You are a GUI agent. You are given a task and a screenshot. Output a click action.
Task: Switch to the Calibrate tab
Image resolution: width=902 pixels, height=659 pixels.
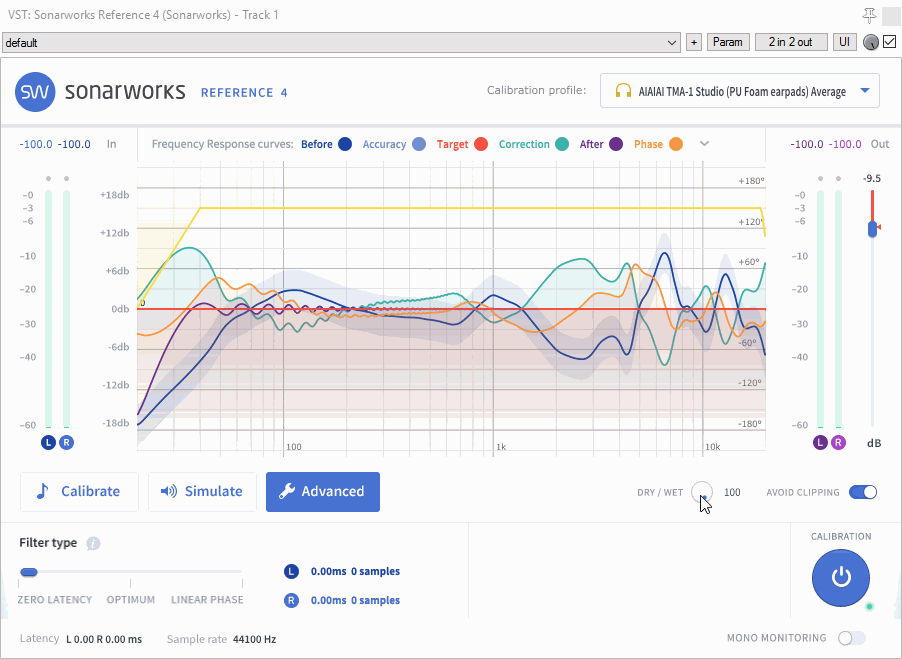(79, 492)
